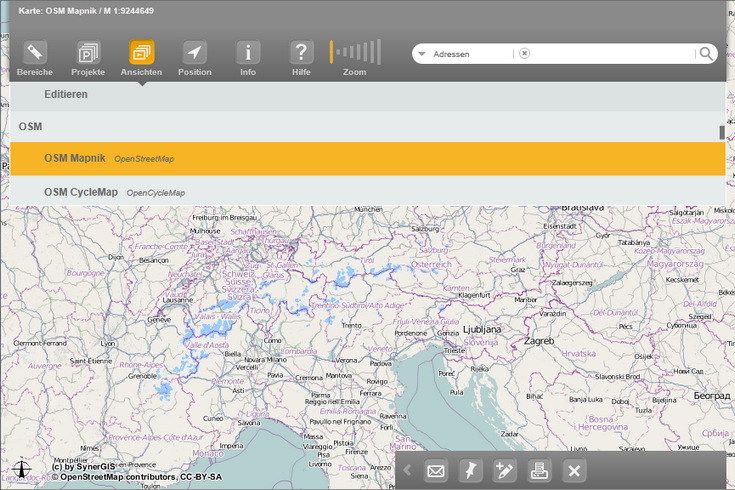Start search with the magnifier icon
This screenshot has height=490, width=735.
706,54
